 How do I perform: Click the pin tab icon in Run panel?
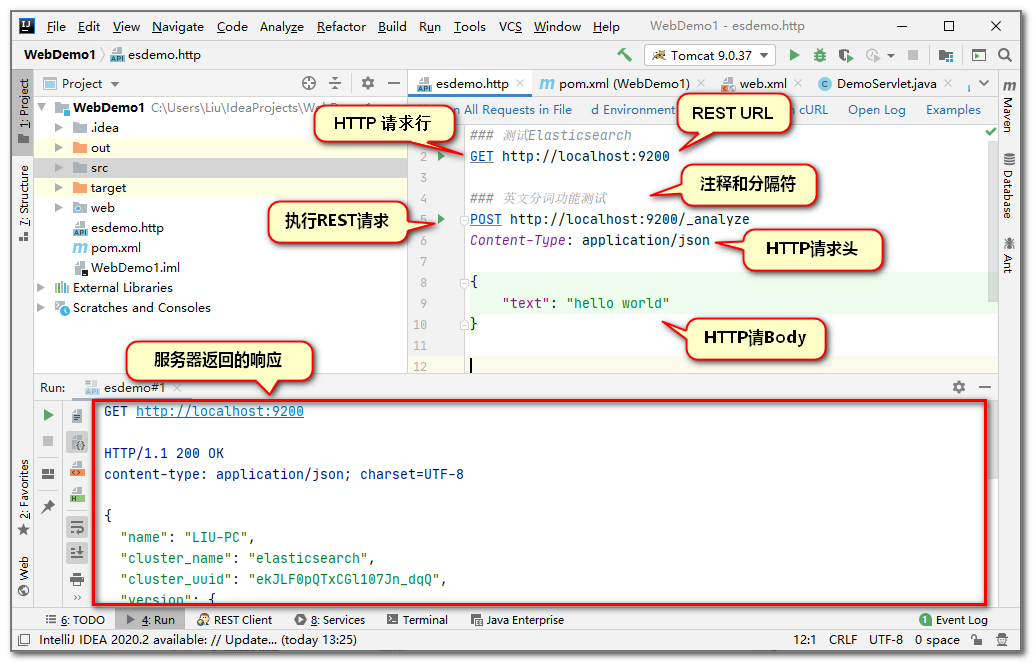click(x=48, y=506)
